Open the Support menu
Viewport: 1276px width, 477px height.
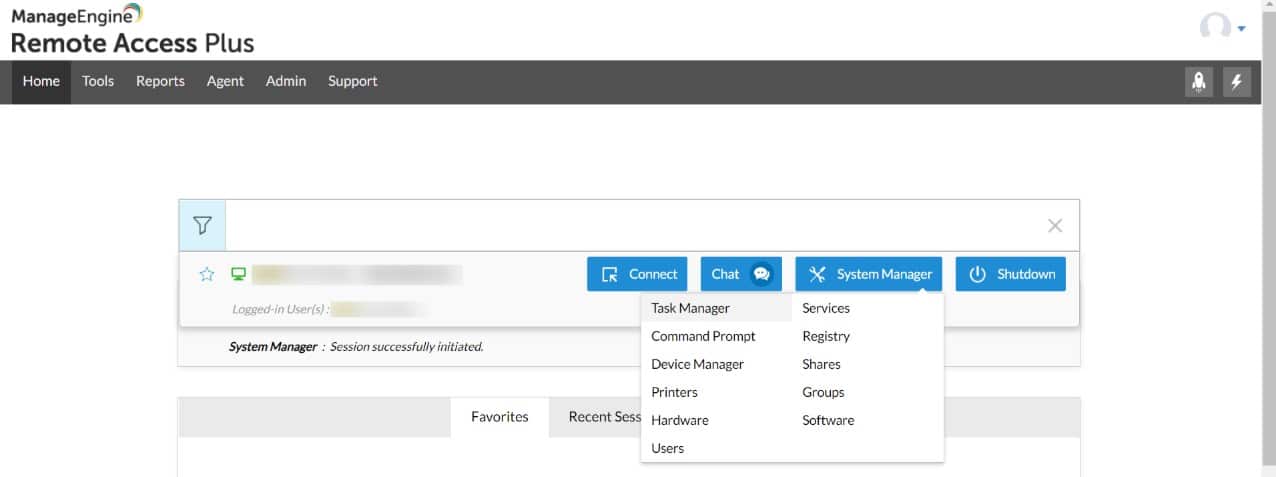coord(353,81)
